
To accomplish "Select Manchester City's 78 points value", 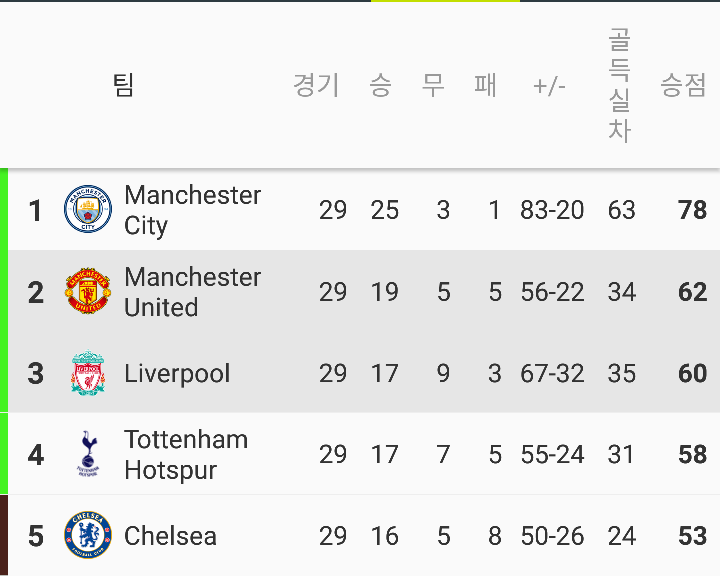I will 692,210.
